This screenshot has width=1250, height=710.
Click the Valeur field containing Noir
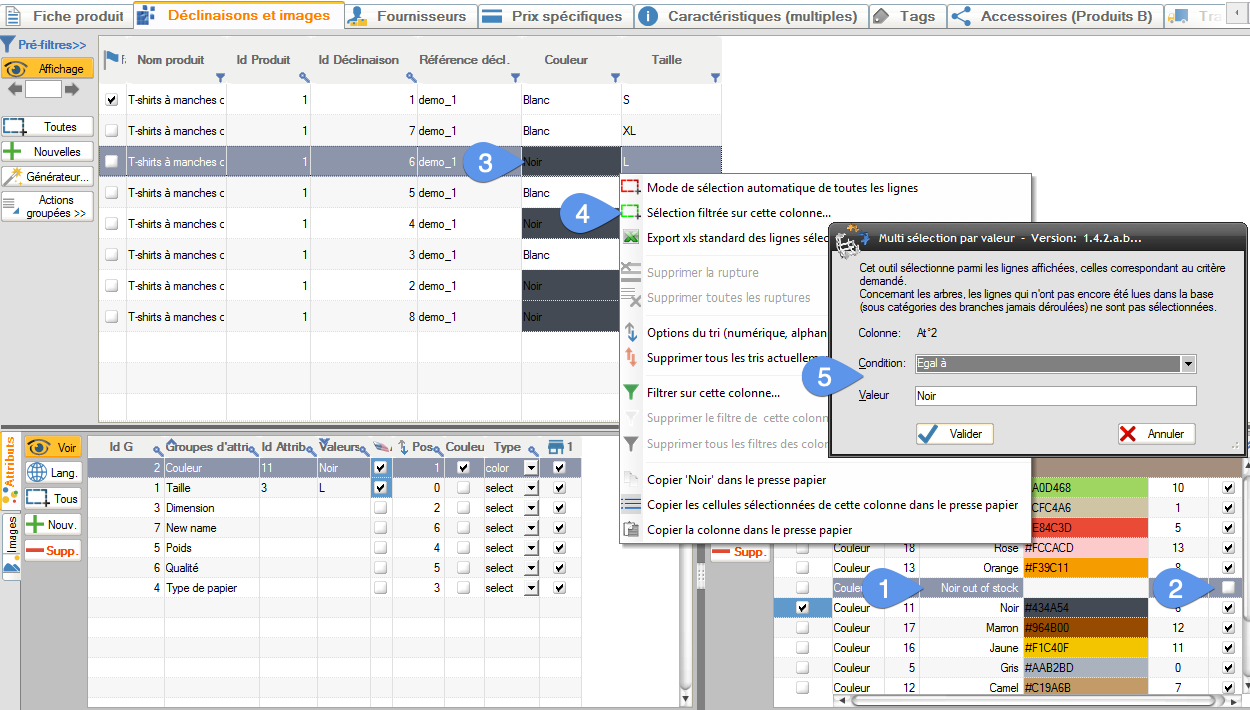(x=1055, y=395)
